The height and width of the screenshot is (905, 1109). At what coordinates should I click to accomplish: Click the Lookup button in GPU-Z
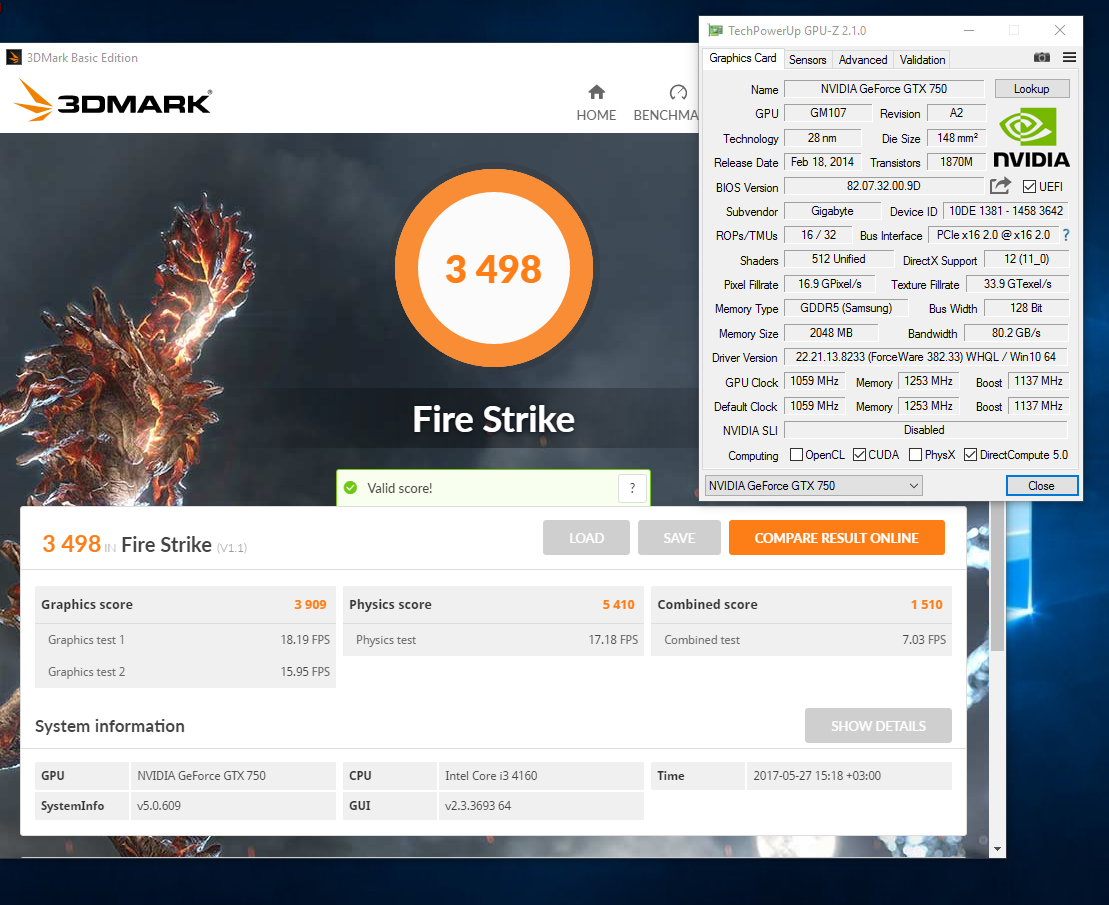point(1031,89)
